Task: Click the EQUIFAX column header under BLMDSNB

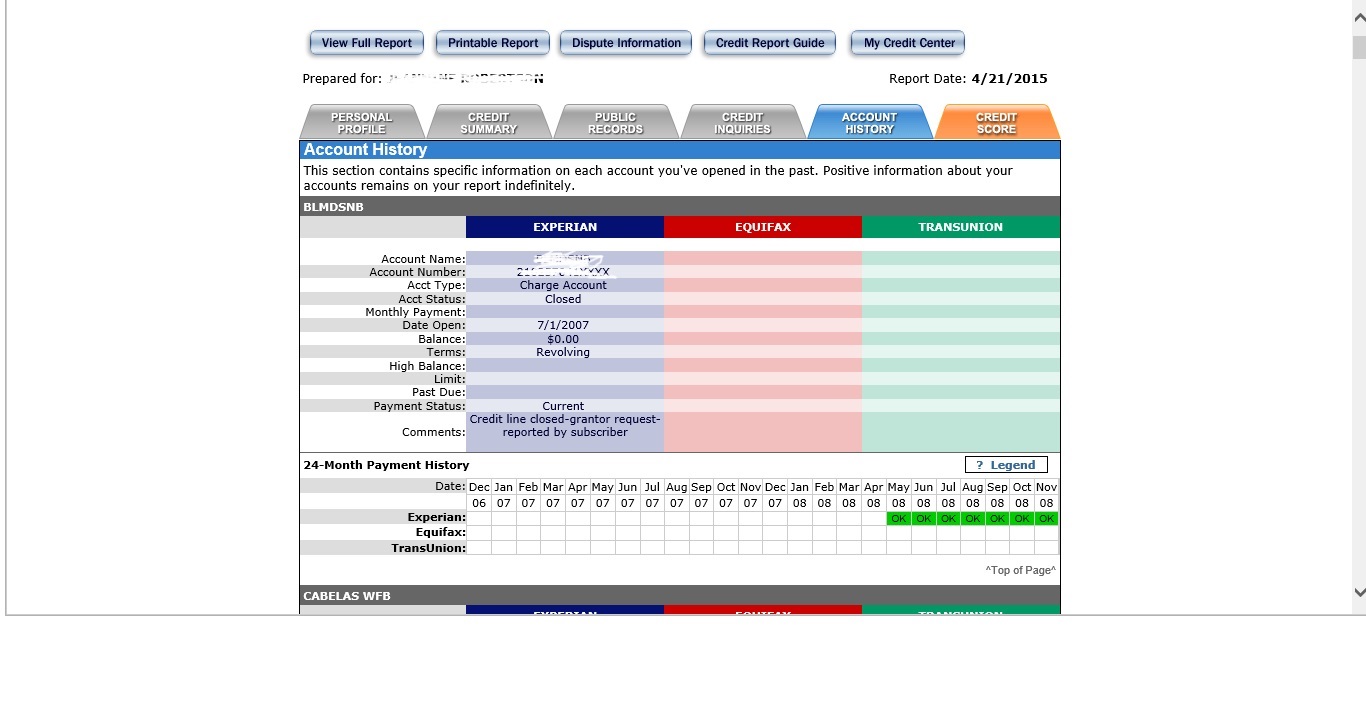Action: point(763,227)
